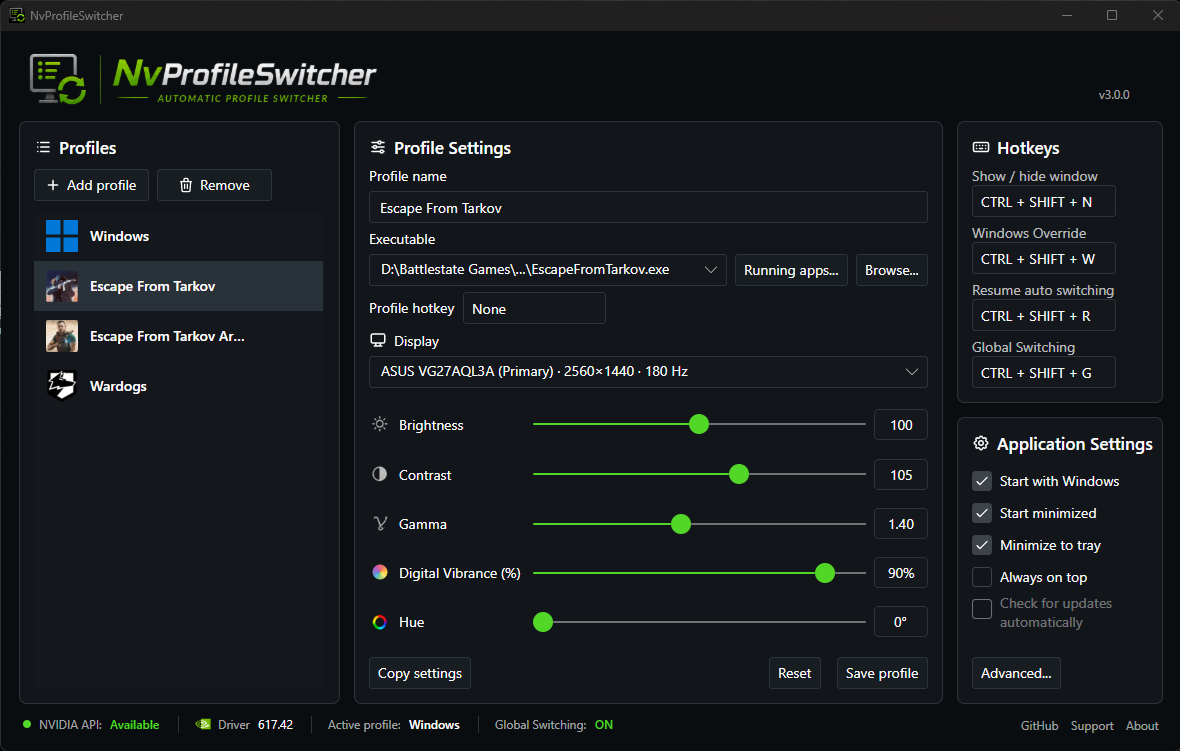Change Show / hide window hotkey field
1180x751 pixels.
point(1044,202)
